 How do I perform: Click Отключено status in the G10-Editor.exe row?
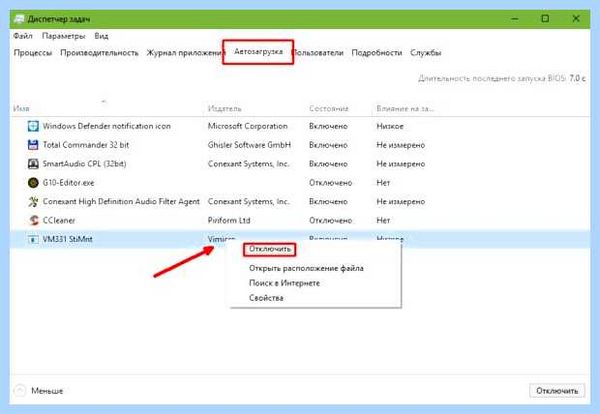pyautogui.click(x=331, y=183)
